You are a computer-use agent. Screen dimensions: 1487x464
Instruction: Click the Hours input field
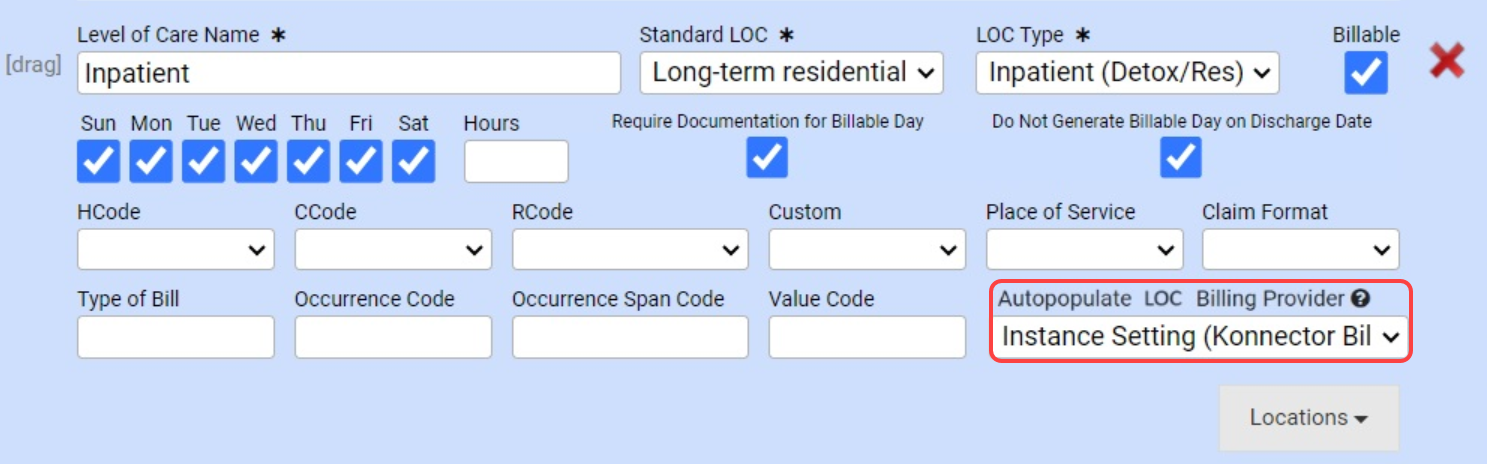pyautogui.click(x=516, y=162)
